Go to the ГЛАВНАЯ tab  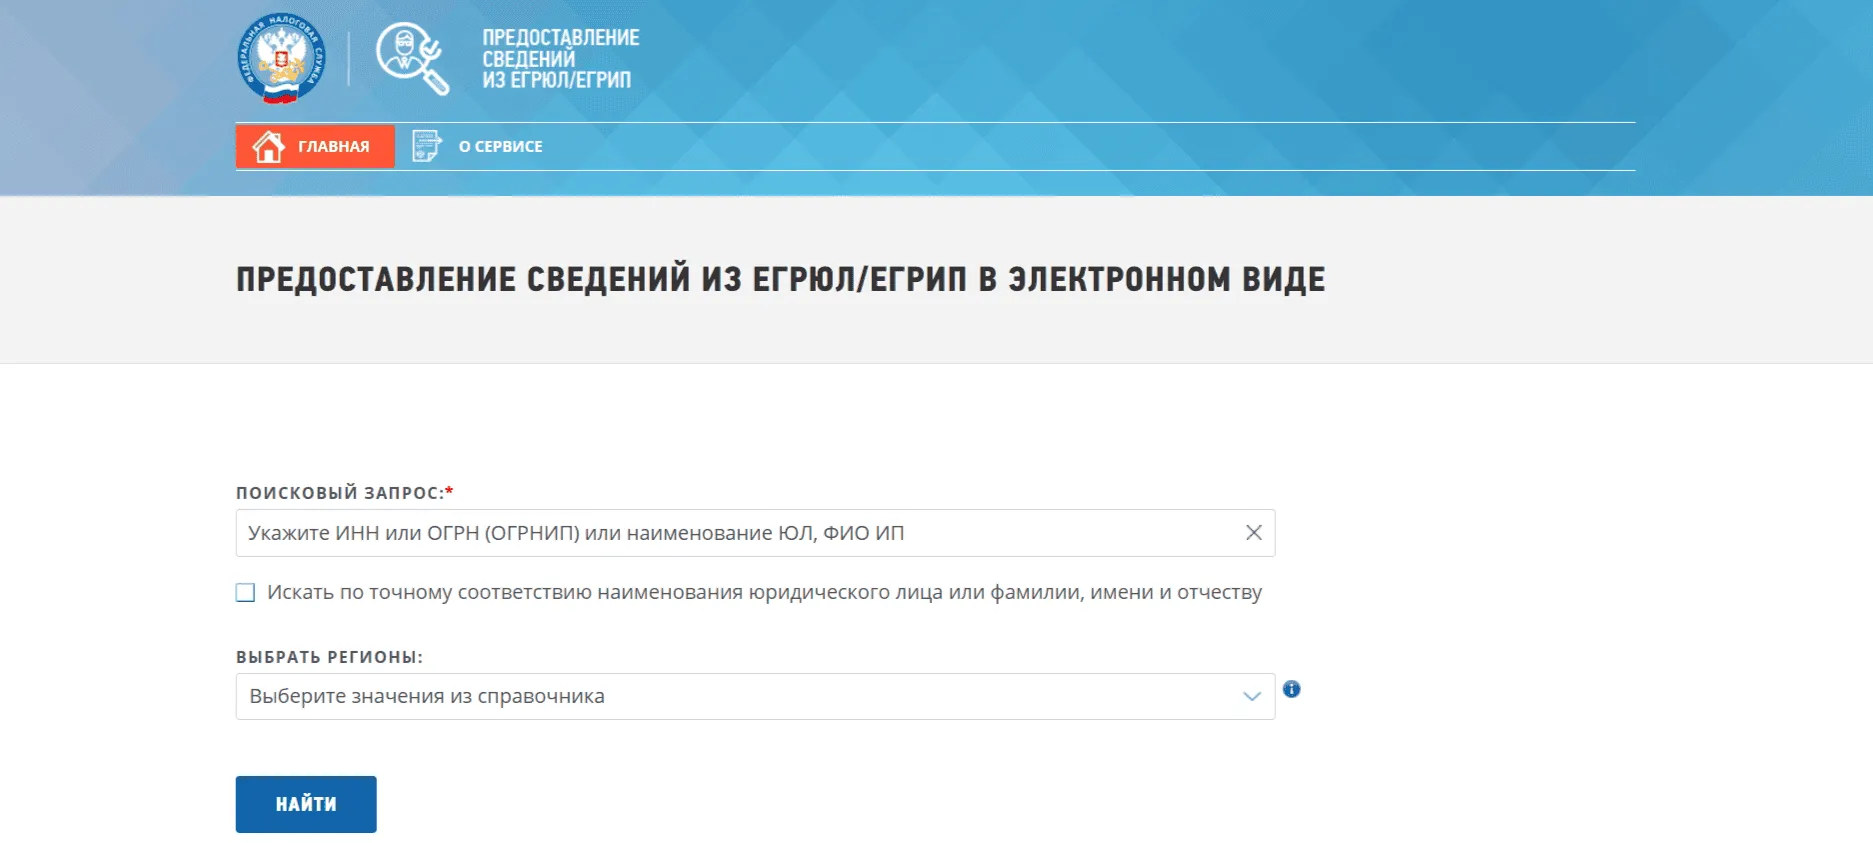(333, 146)
